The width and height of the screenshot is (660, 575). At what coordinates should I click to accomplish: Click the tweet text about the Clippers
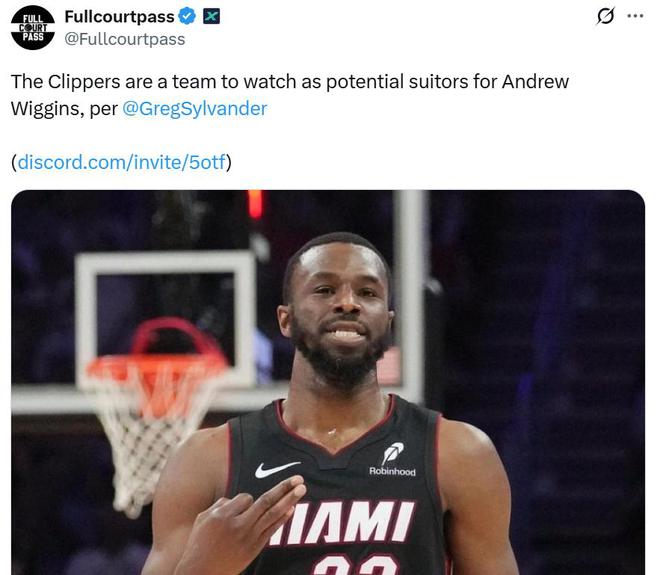click(290, 95)
